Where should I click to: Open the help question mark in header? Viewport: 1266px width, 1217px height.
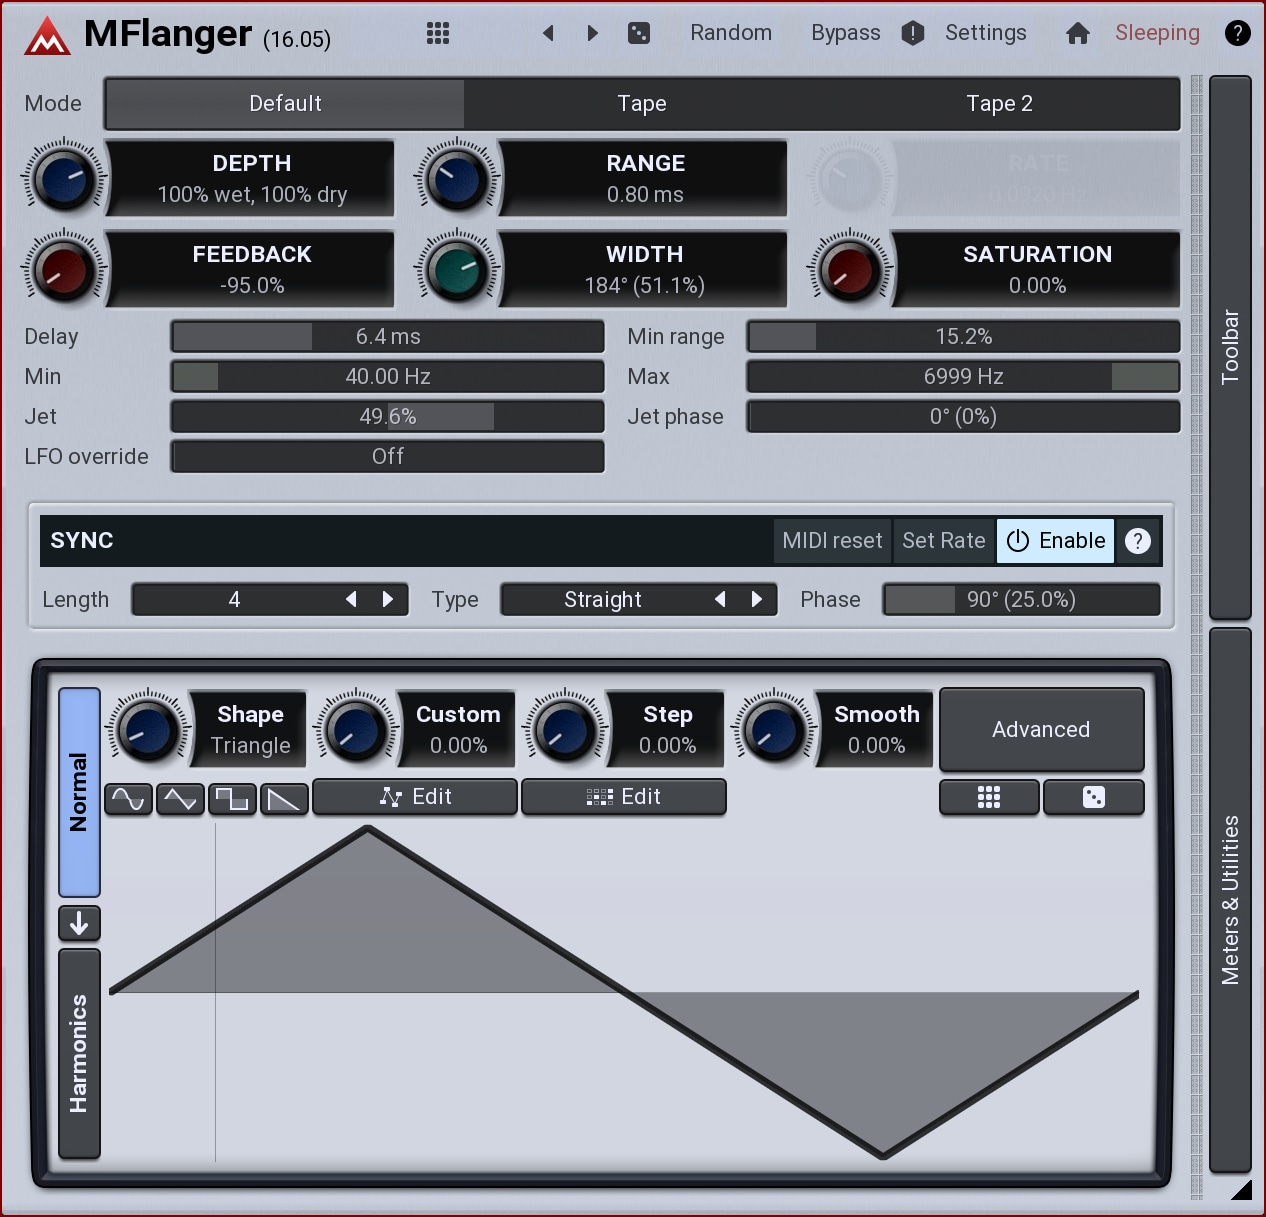(x=1238, y=33)
